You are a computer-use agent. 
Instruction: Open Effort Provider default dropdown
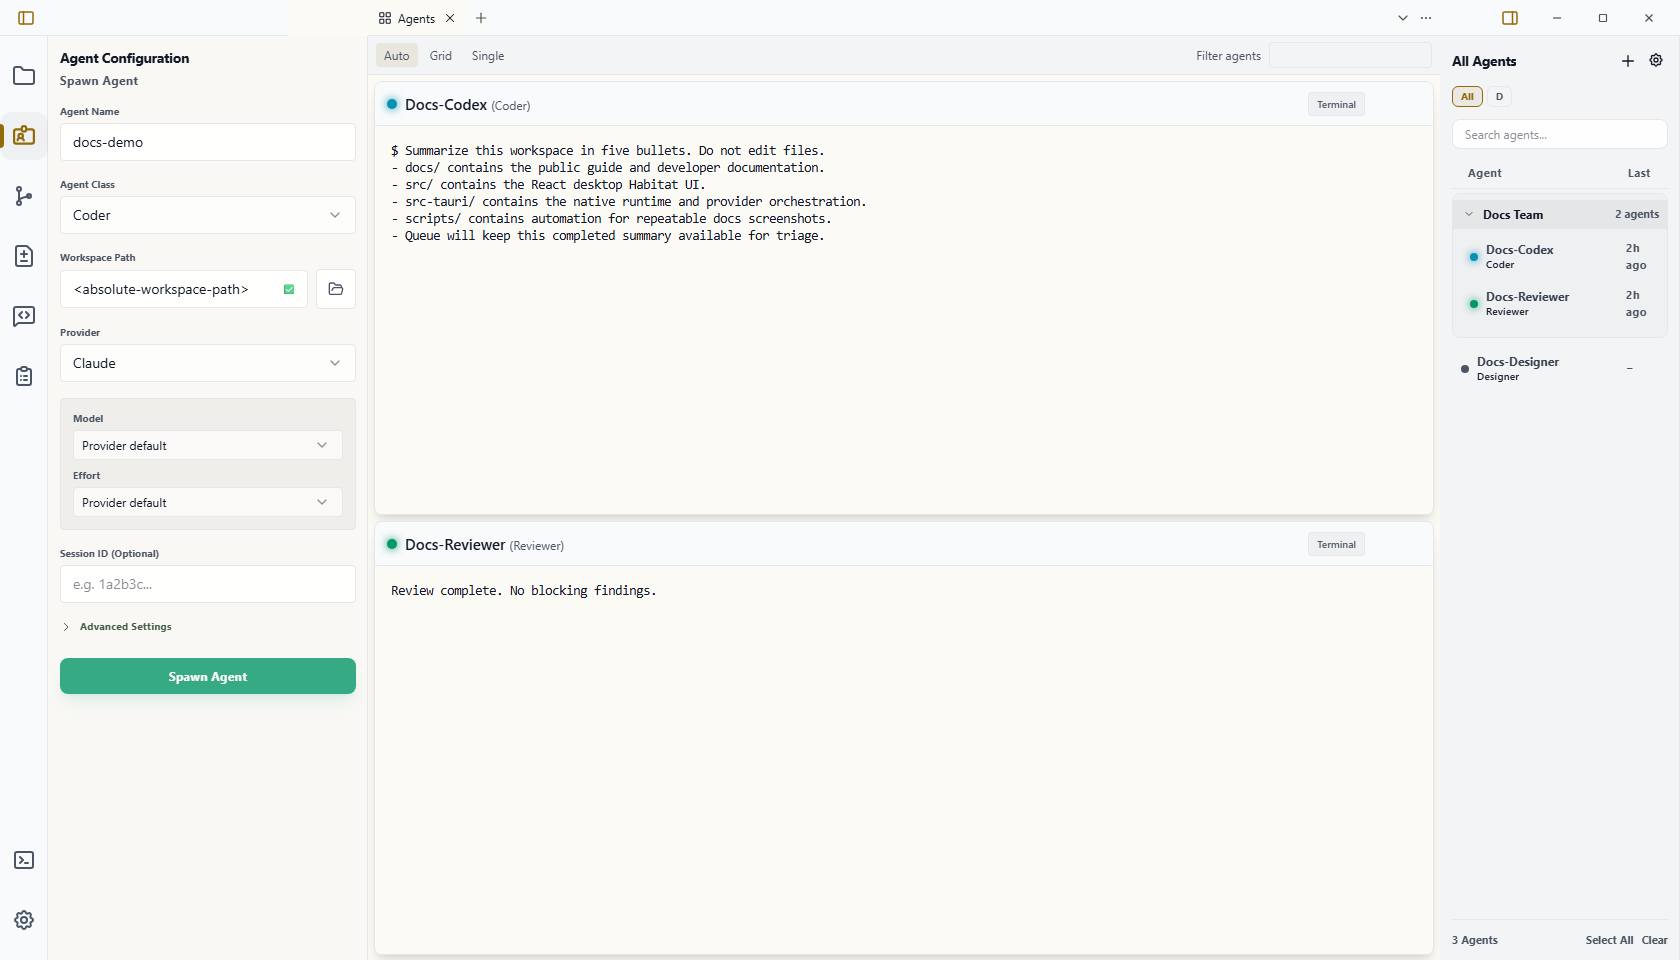pos(208,502)
